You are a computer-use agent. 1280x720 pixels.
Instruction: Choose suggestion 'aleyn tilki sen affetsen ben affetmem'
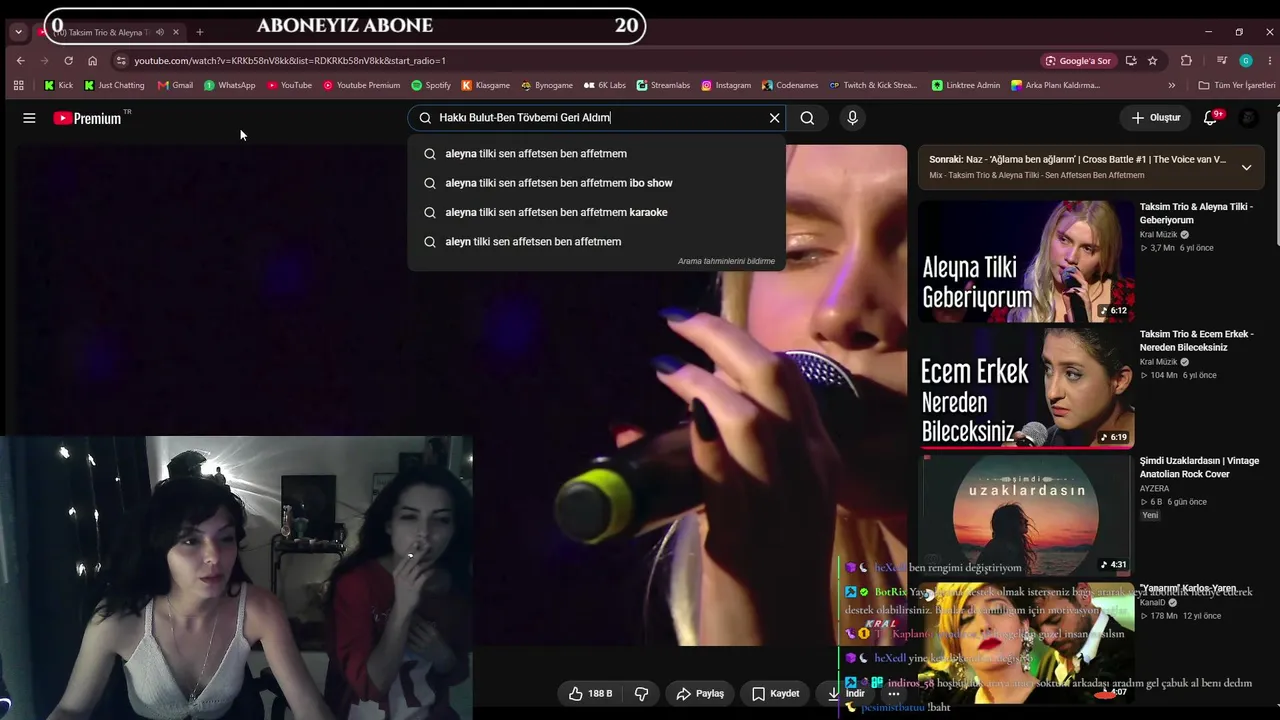coord(596,242)
